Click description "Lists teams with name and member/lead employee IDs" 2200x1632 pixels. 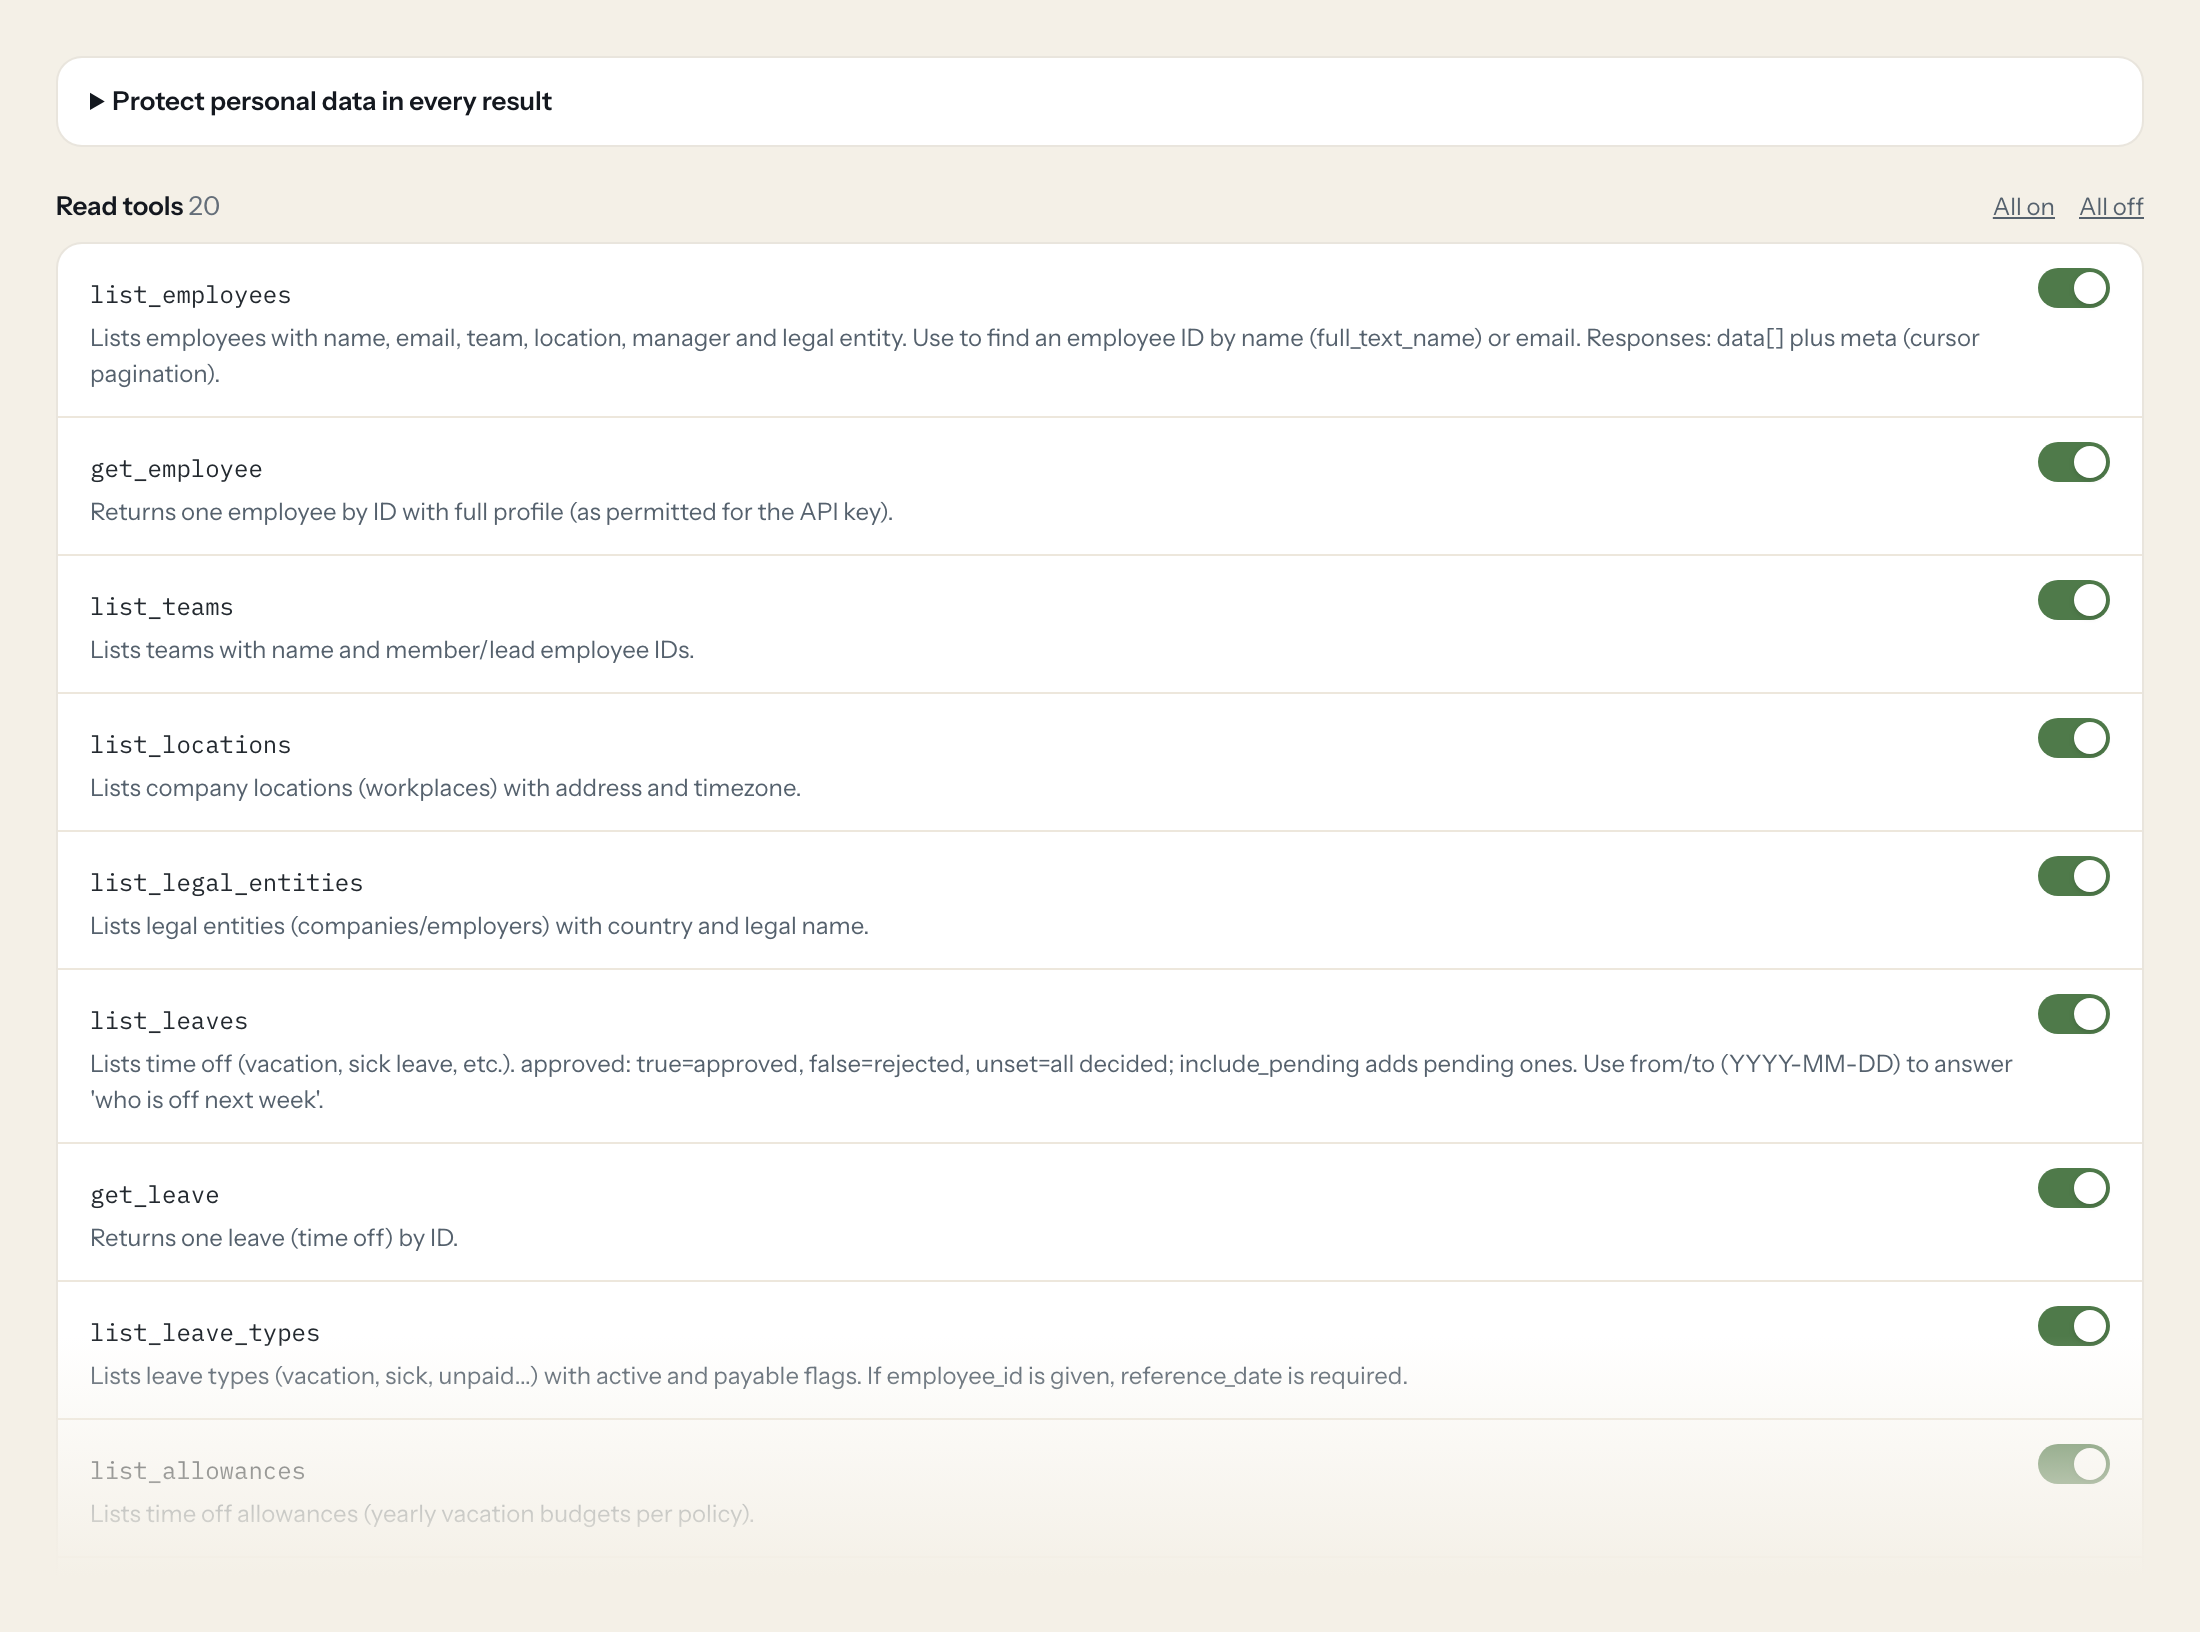[x=392, y=650]
